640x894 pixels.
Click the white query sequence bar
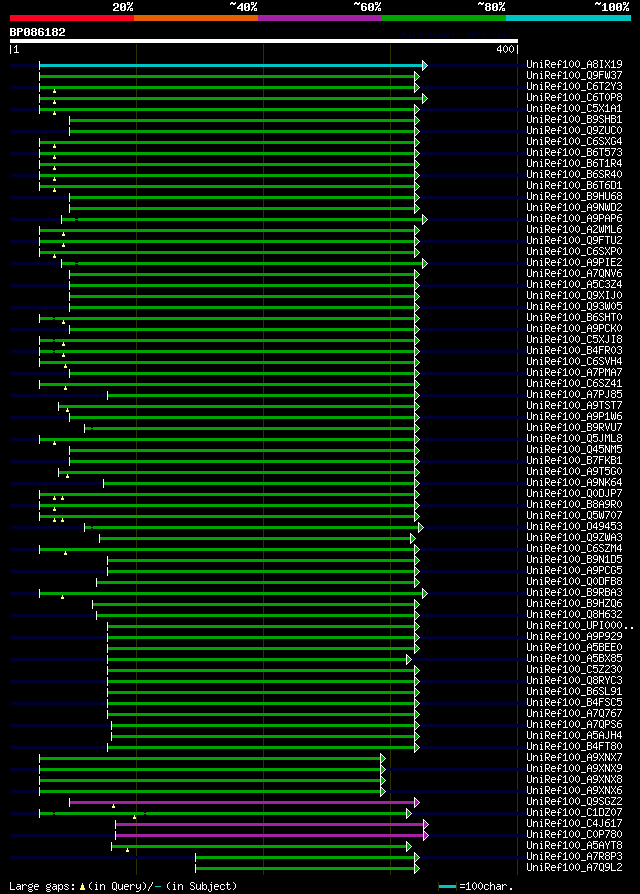click(264, 41)
